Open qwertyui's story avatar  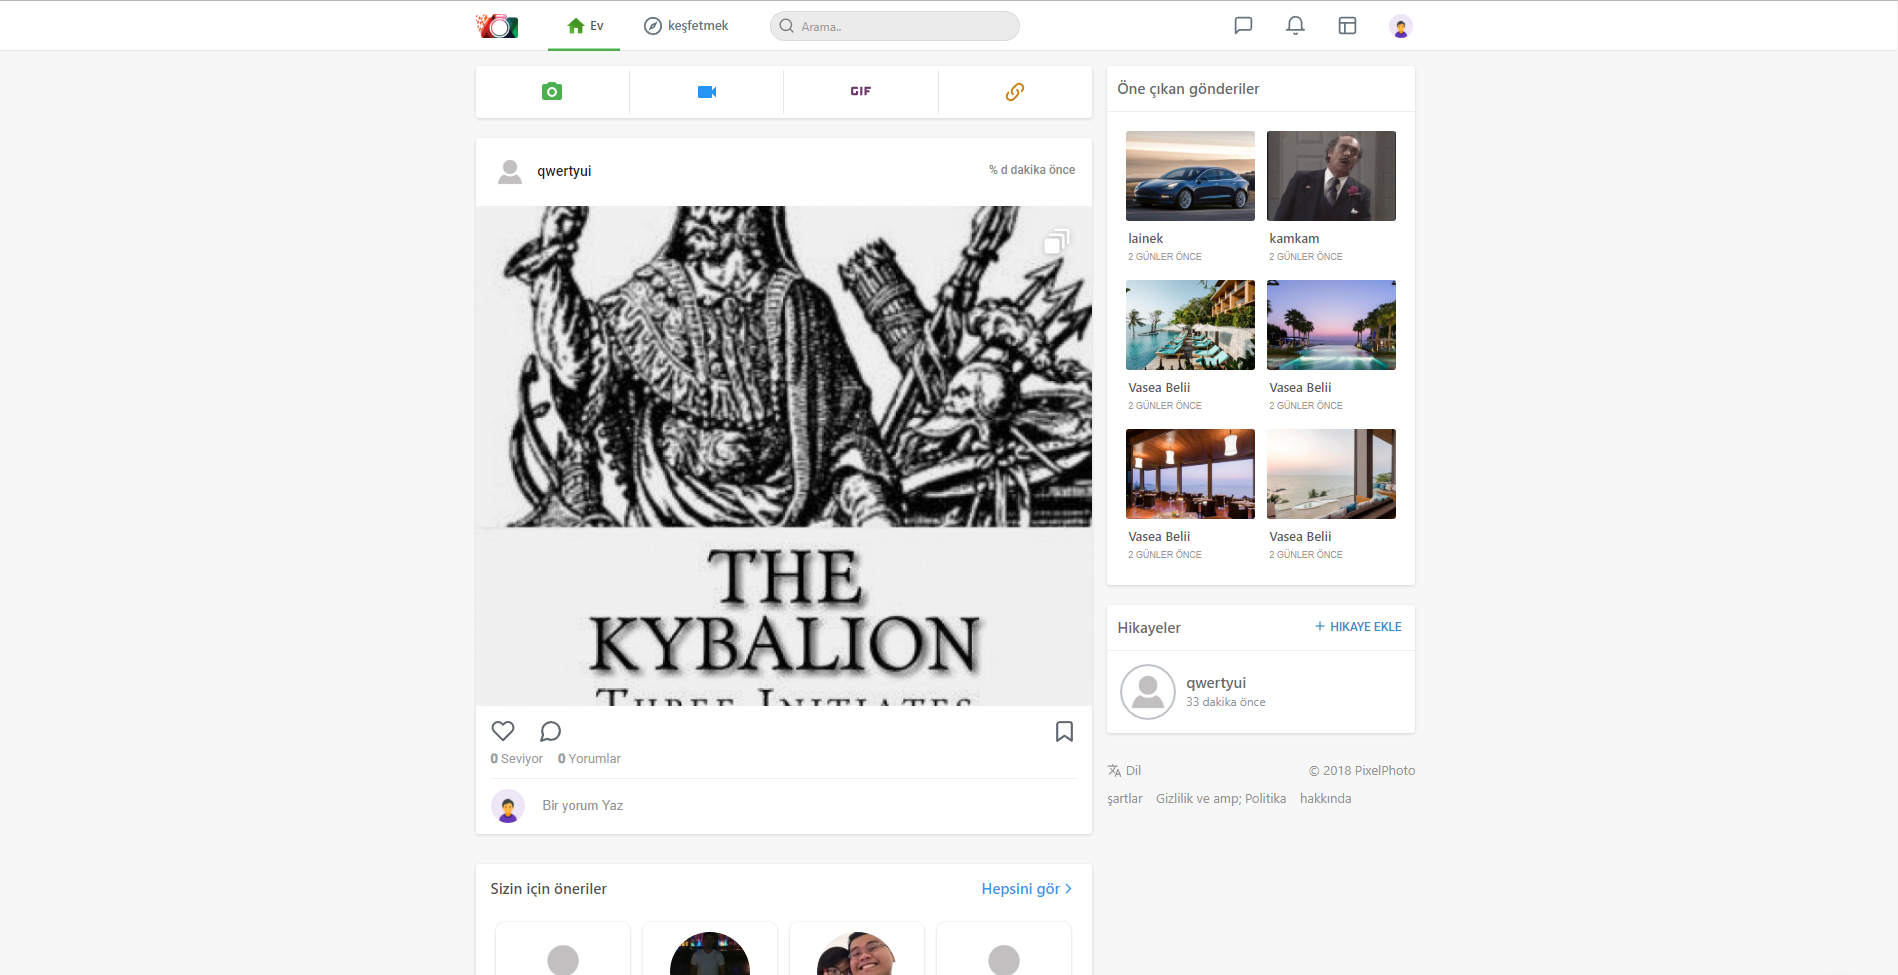pos(1148,692)
